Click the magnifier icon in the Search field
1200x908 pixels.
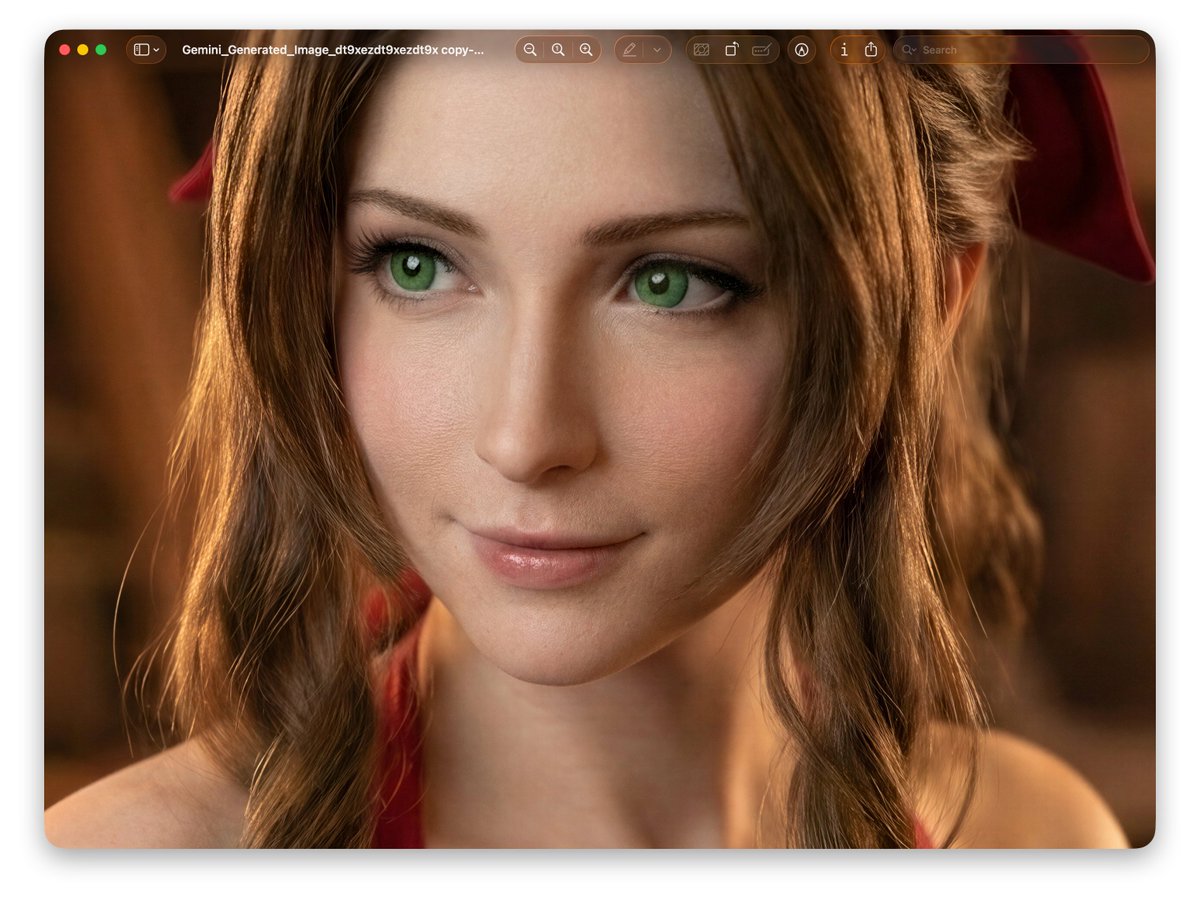908,50
